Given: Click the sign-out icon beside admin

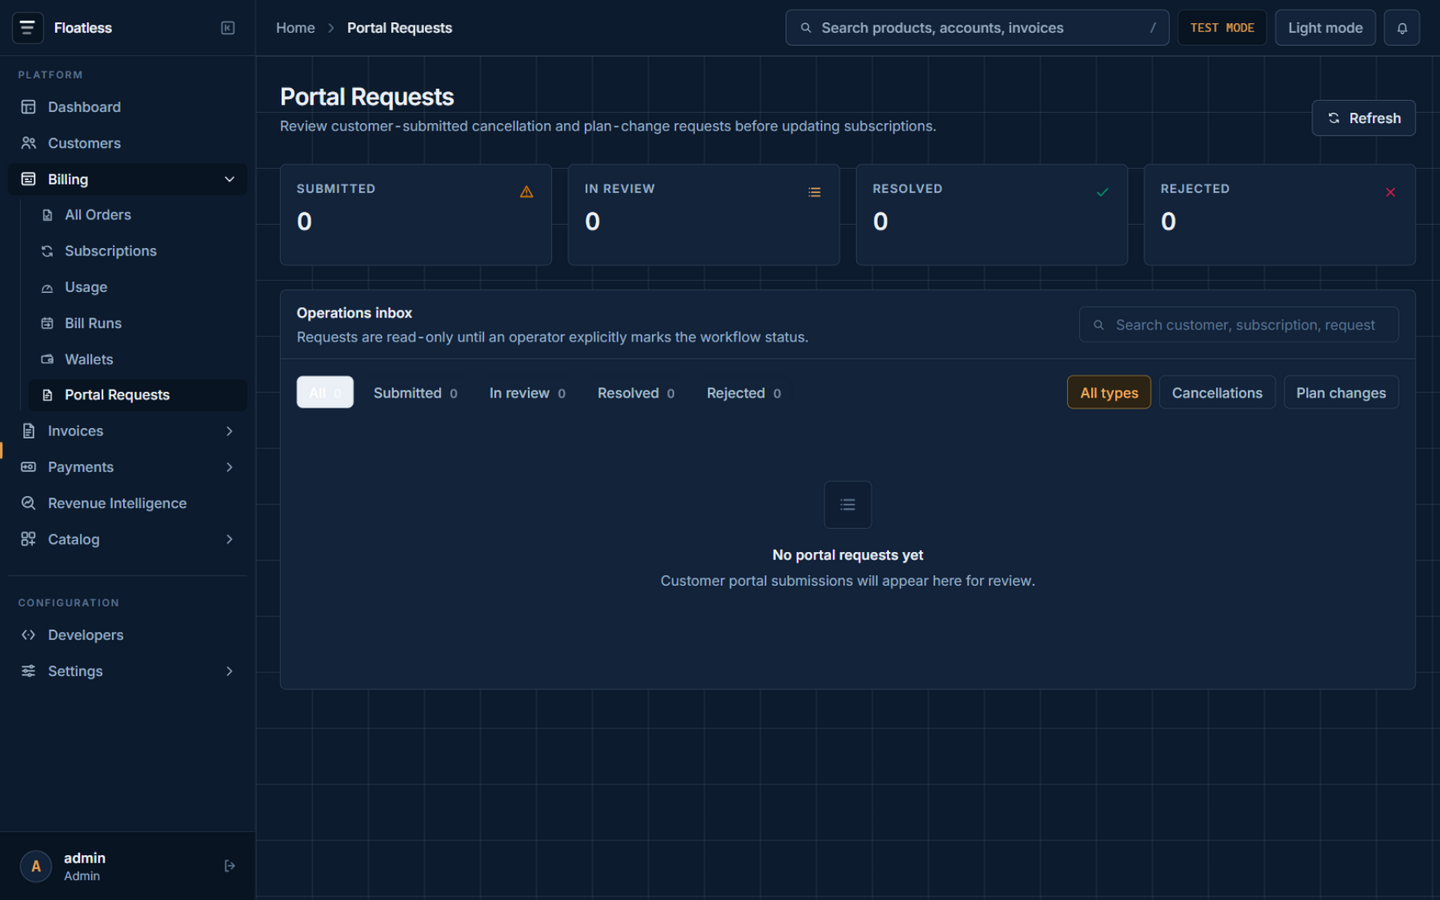Looking at the screenshot, I should 230,866.
